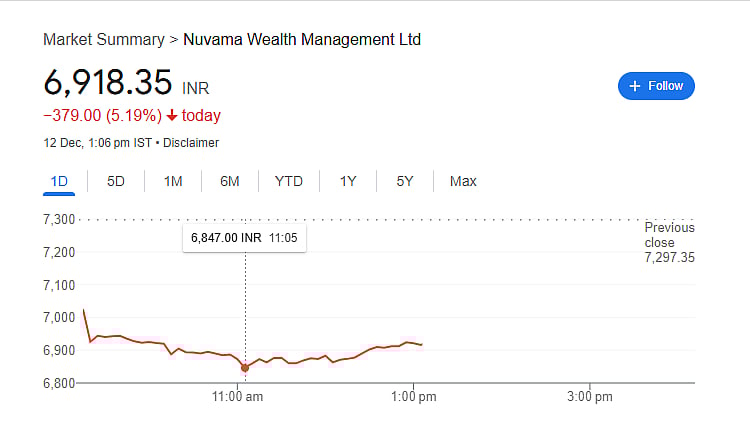Click the 3:00 pm axis label
Image resolution: width=750 pixels, height=430 pixels.
coord(590,397)
